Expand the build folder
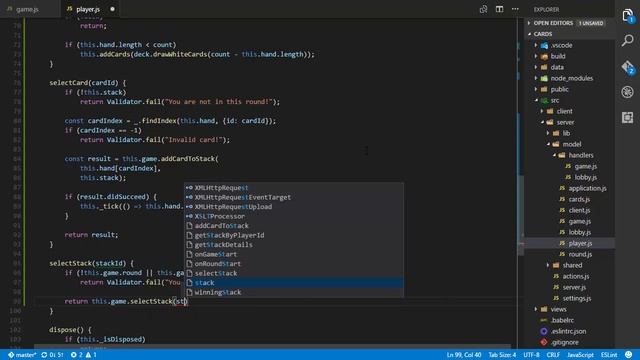Screen dimensions: 640x360 [x=558, y=56]
